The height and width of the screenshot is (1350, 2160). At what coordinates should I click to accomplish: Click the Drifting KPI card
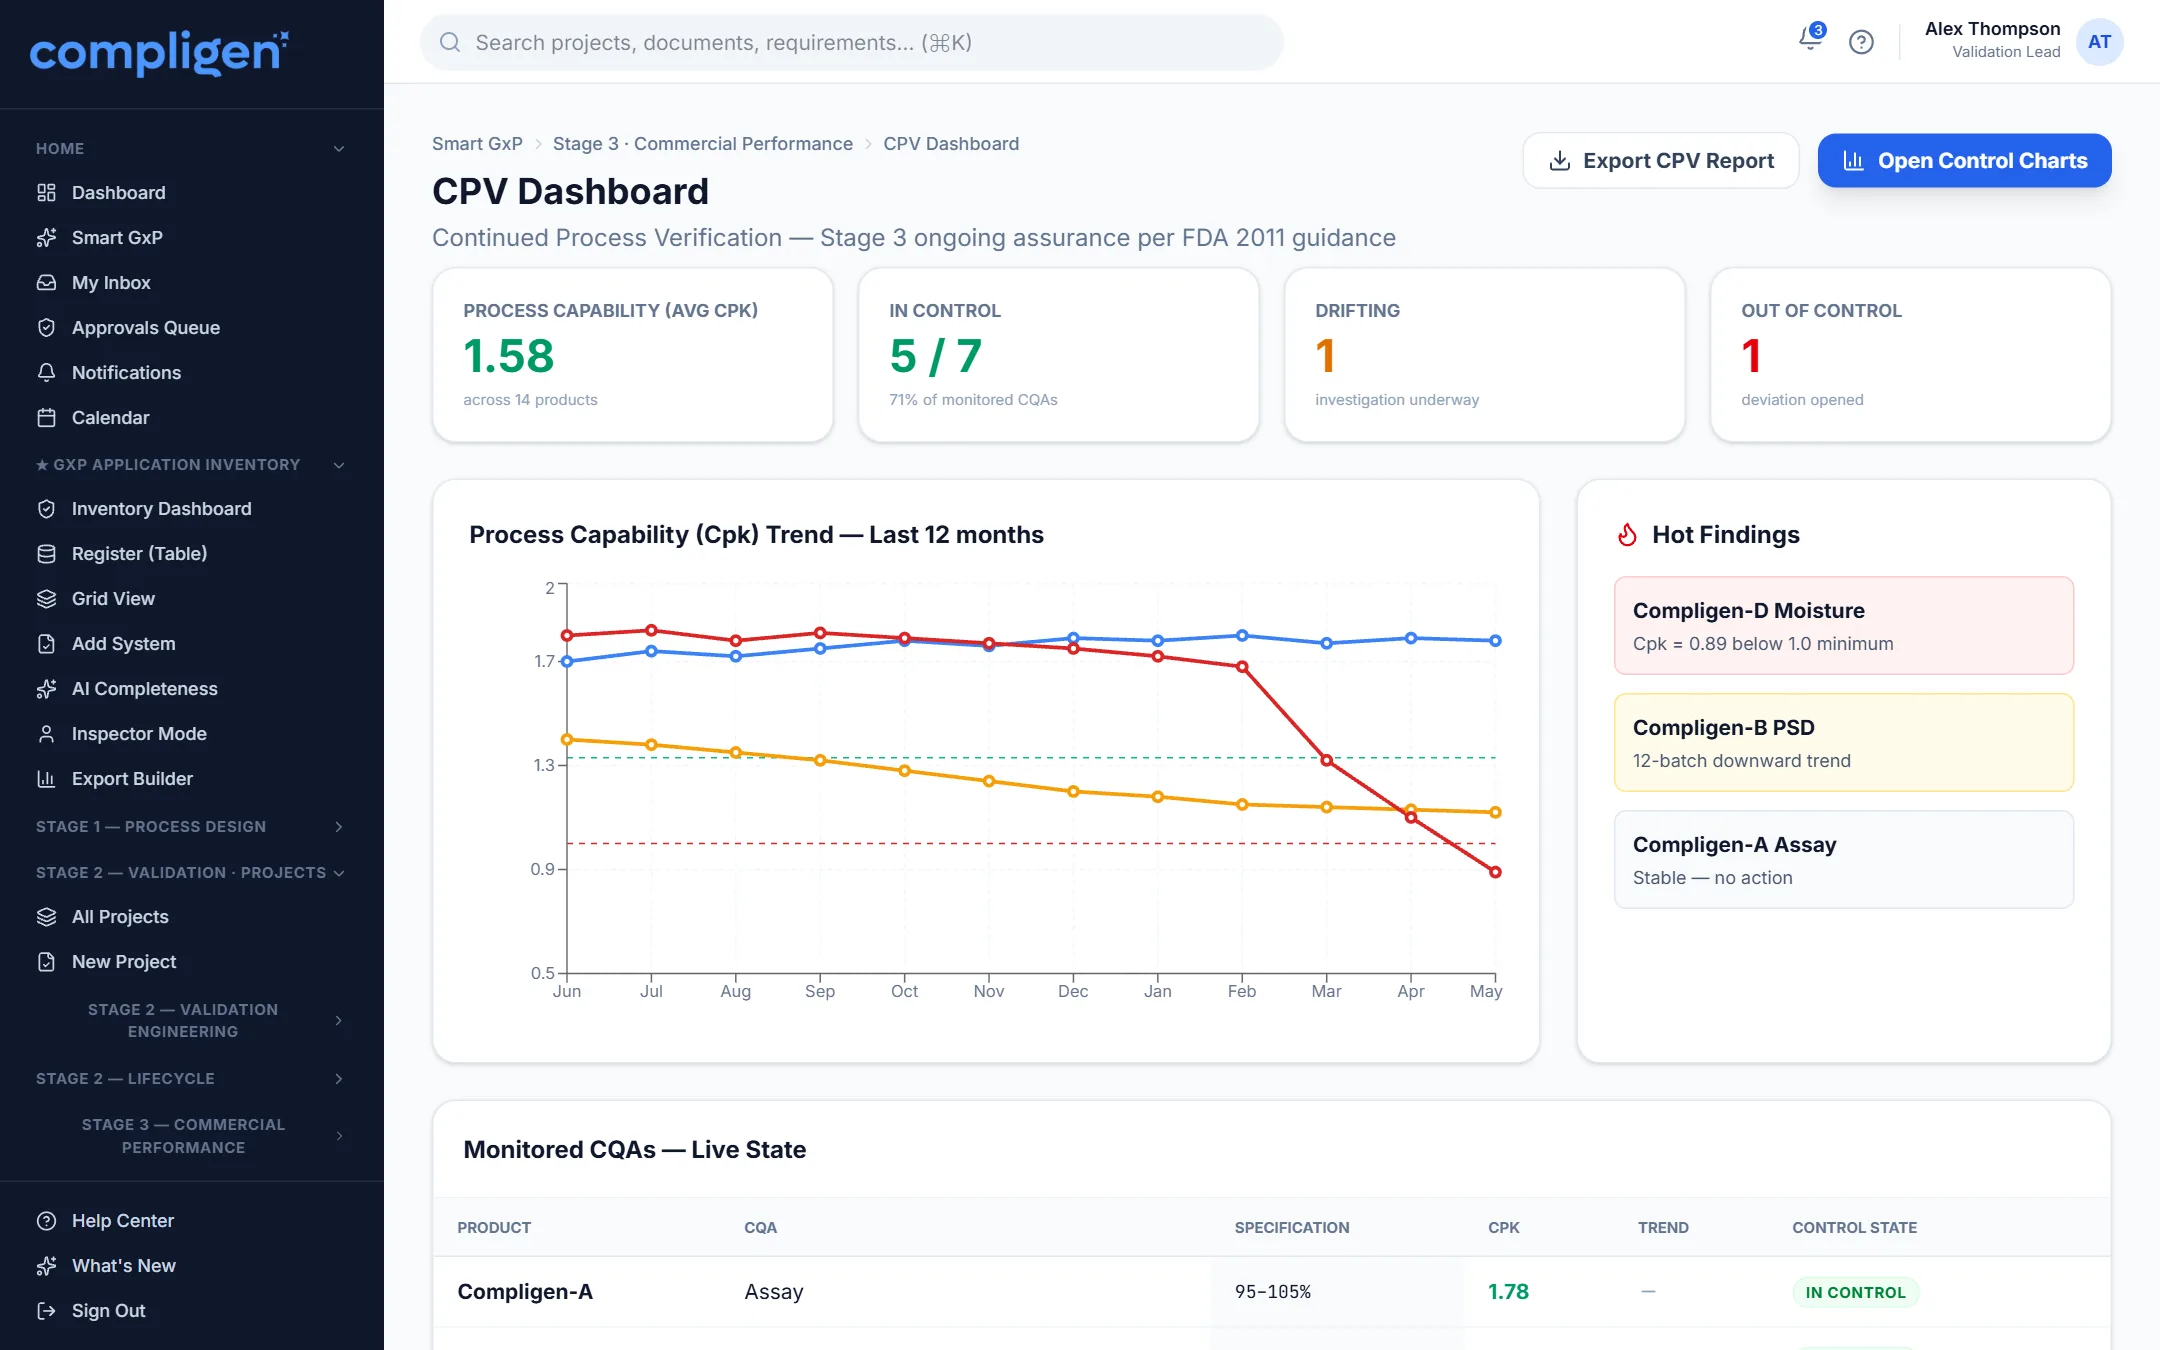(x=1484, y=355)
